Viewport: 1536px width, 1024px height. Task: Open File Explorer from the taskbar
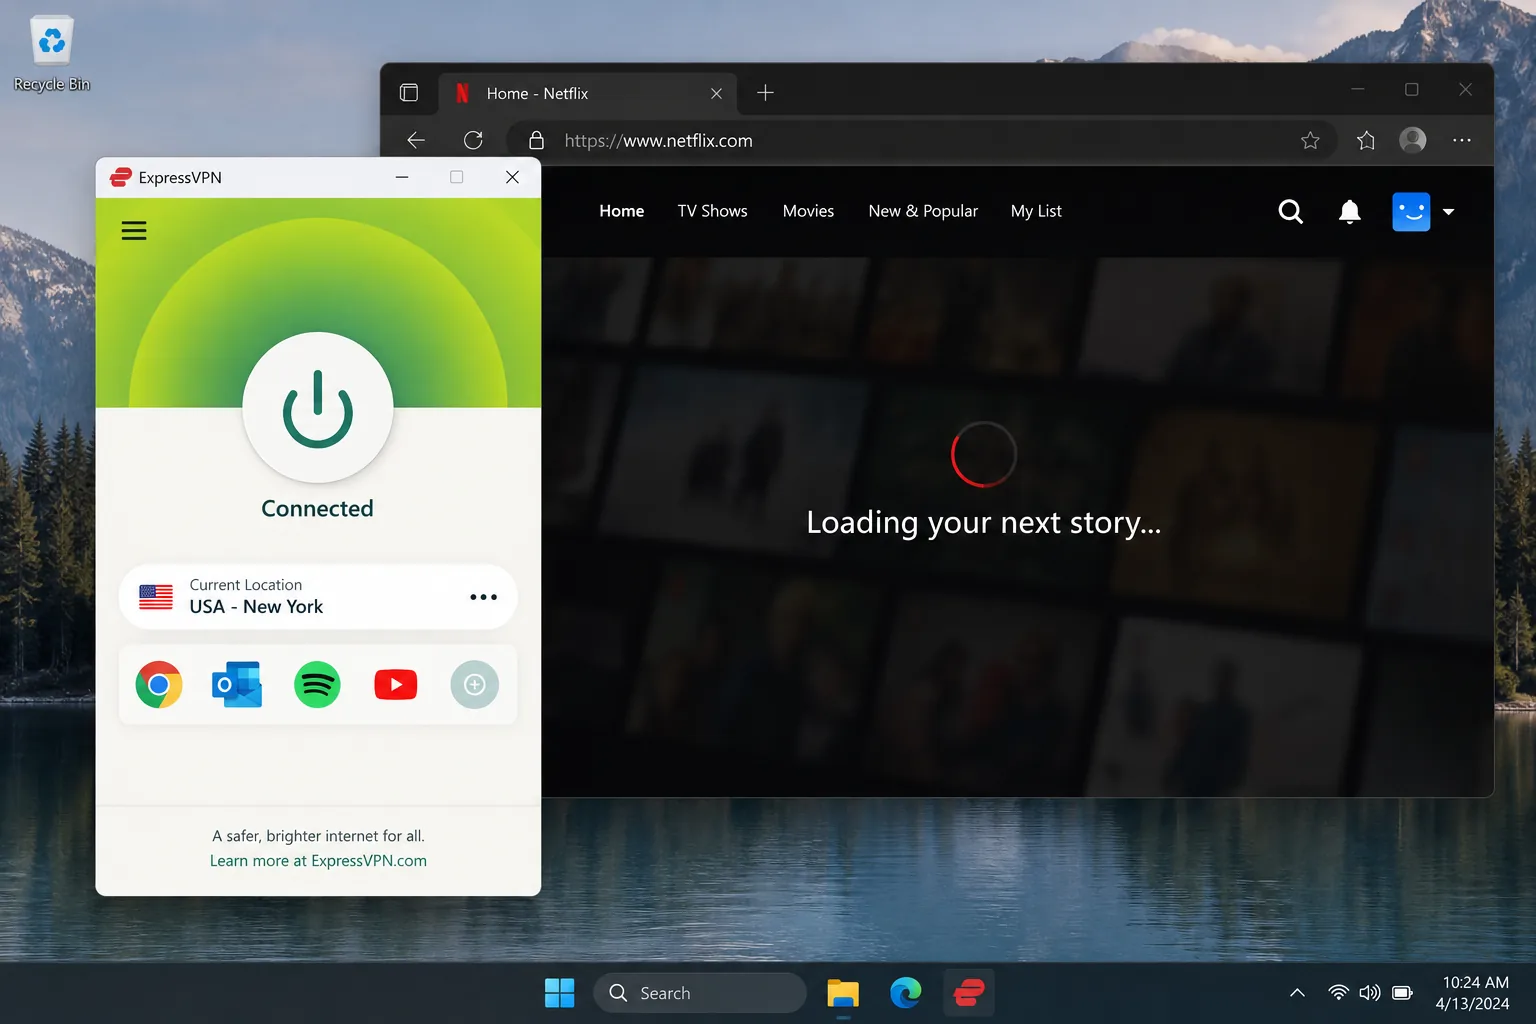tap(843, 993)
